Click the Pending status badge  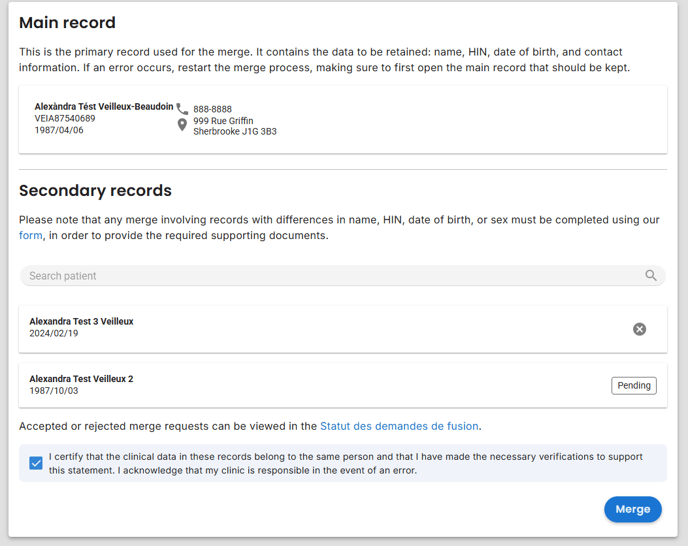click(634, 385)
